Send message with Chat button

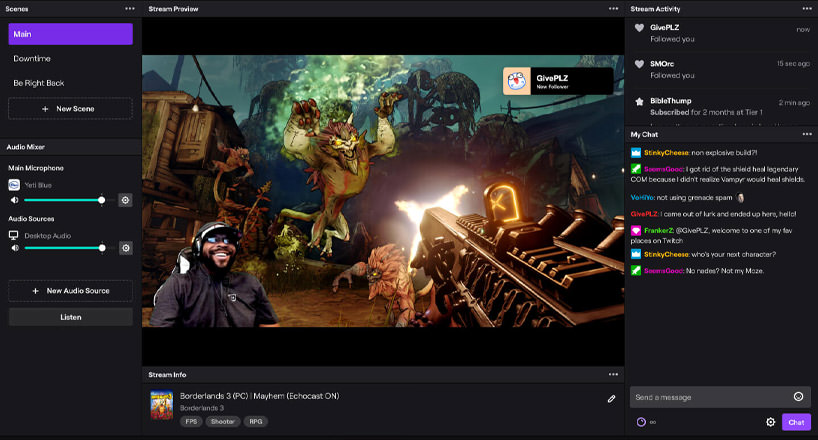(796, 422)
